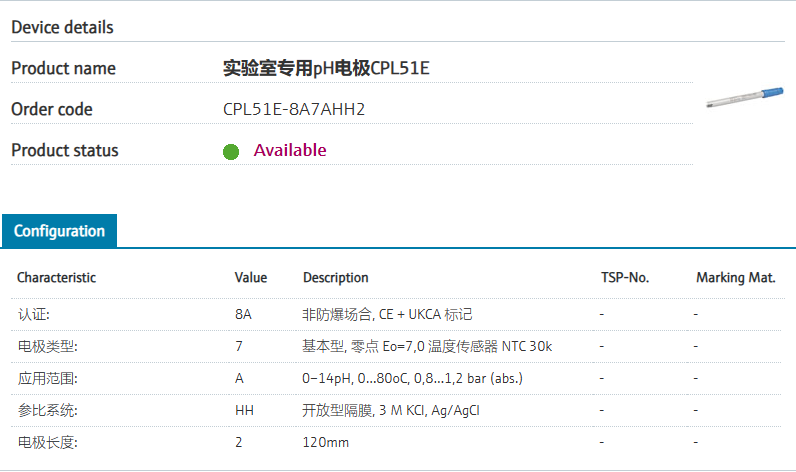Click the TSP-No. column header
Screen dimensions: 796x472
[625, 277]
